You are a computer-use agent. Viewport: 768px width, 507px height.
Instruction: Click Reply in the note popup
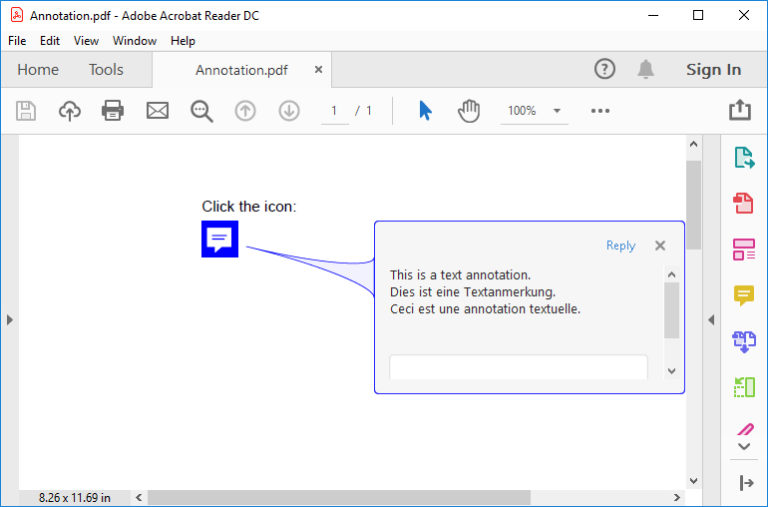coord(621,245)
